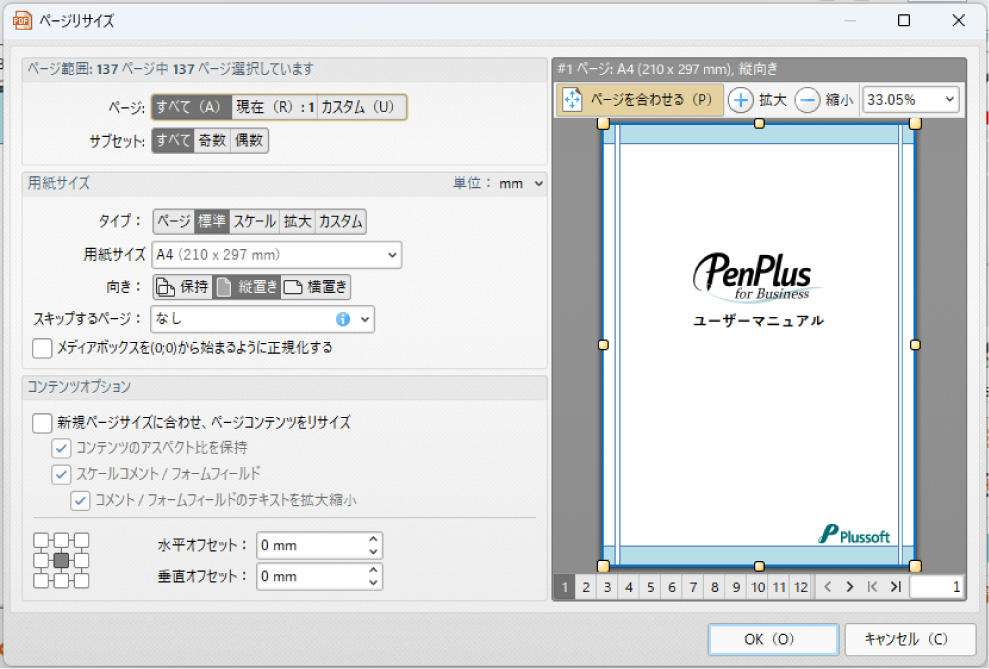This screenshot has height=669, width=989.
Task: Zoom out with the minus circle icon
Action: [x=807, y=100]
